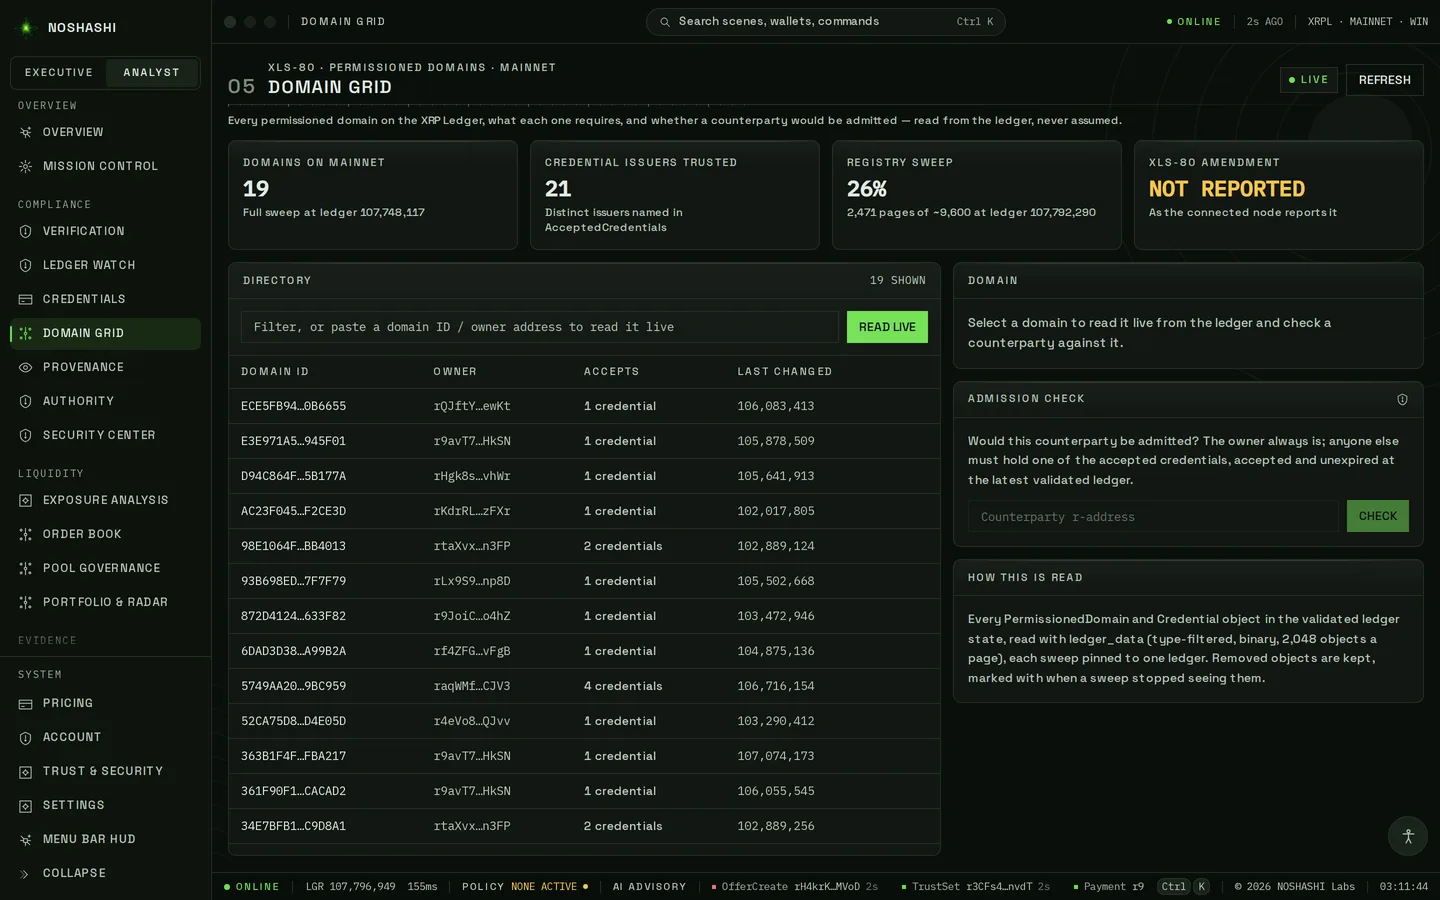Viewport: 1440px width, 900px height.
Task: Click the Order Book icon
Action: (26, 534)
